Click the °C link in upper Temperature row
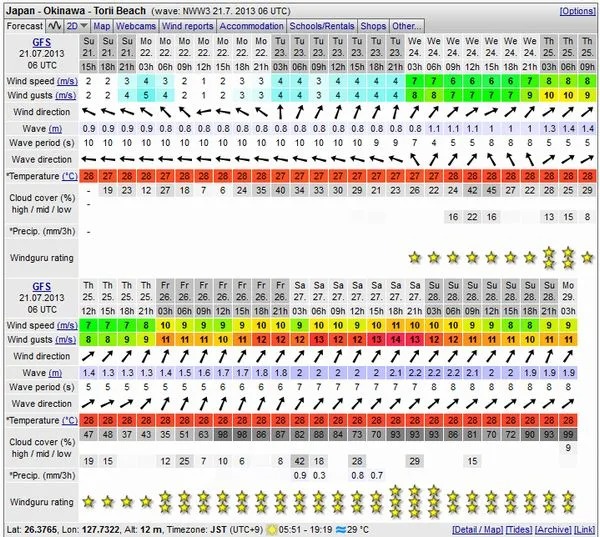Image resolution: width=600 pixels, height=537 pixels. (x=70, y=176)
